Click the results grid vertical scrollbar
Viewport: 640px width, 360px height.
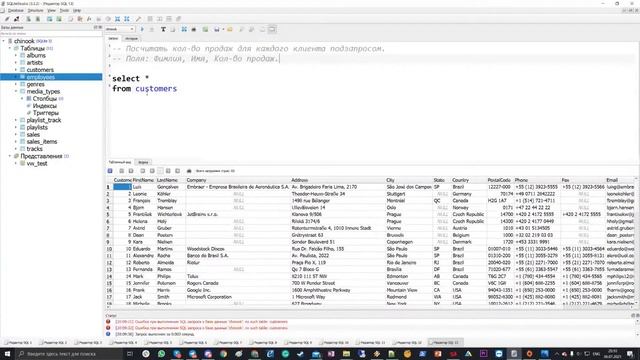coord(636,241)
